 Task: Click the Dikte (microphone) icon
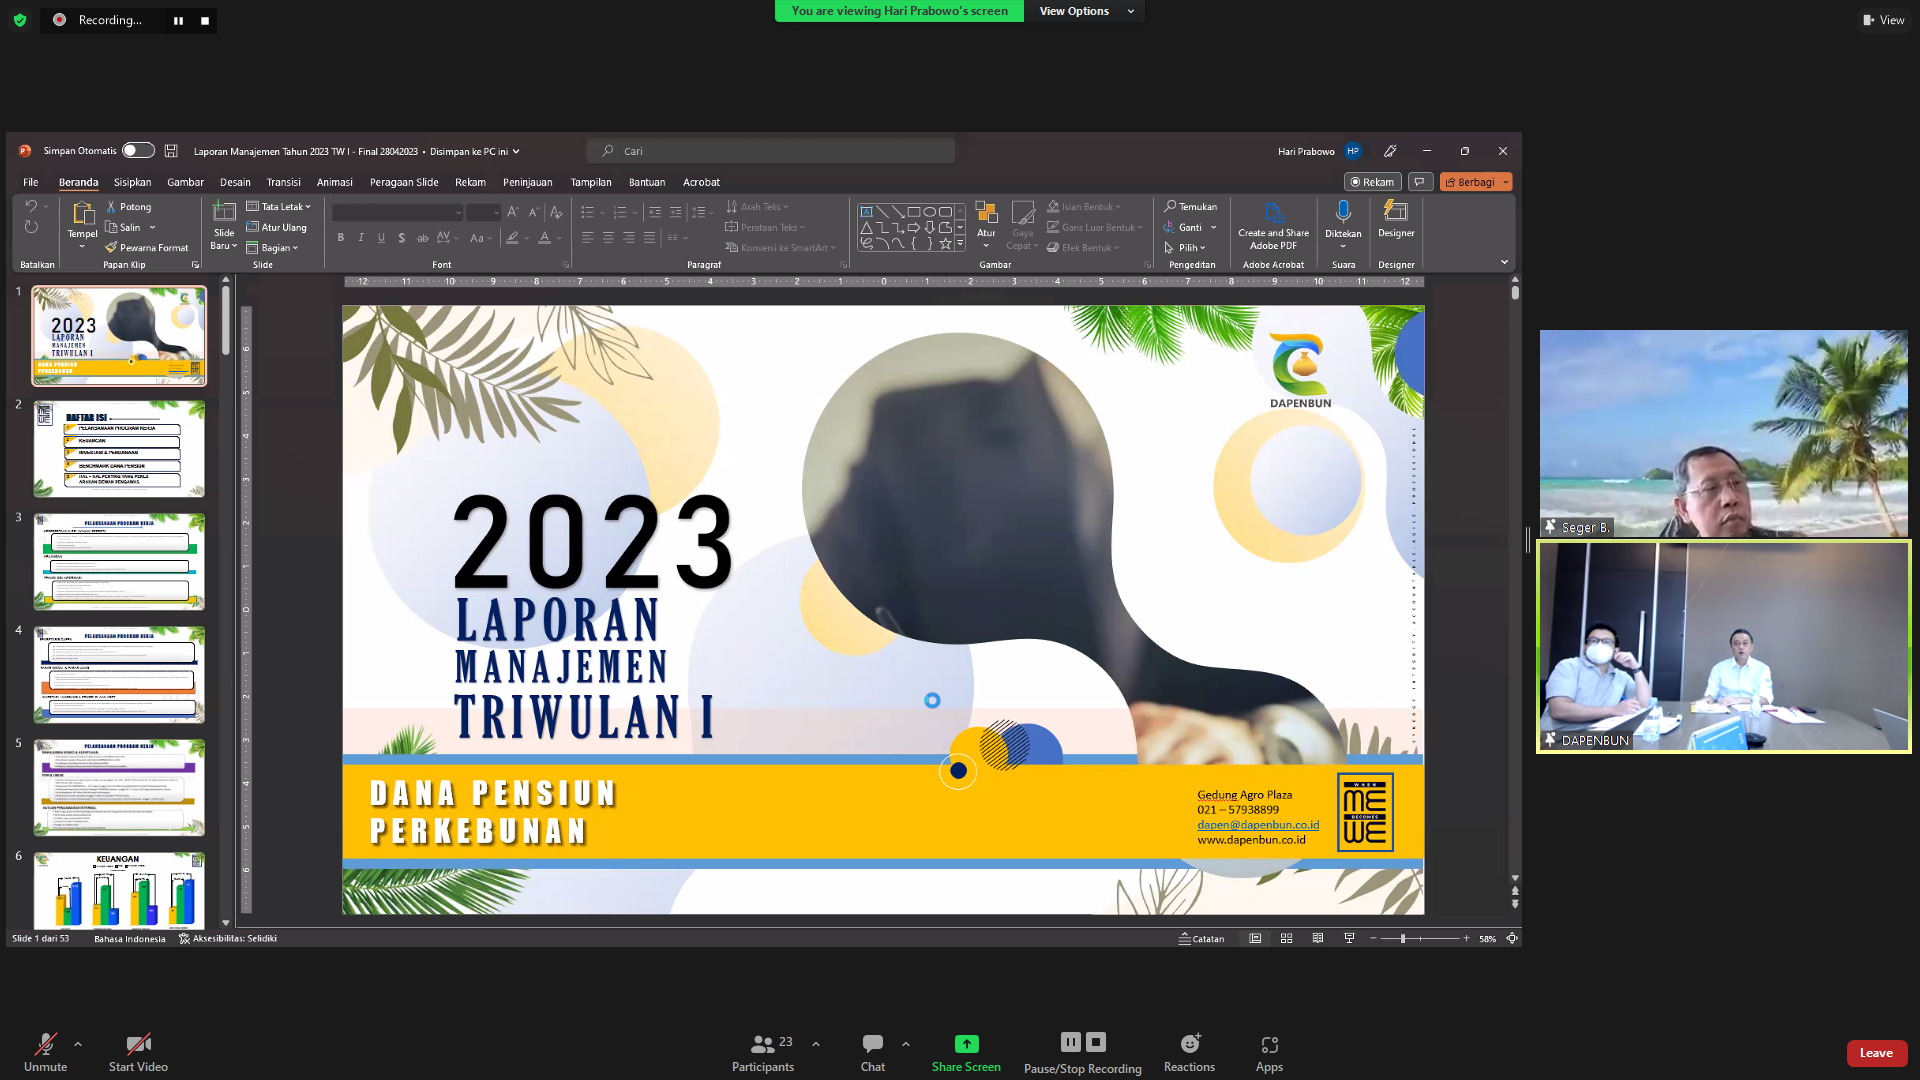coord(1343,212)
